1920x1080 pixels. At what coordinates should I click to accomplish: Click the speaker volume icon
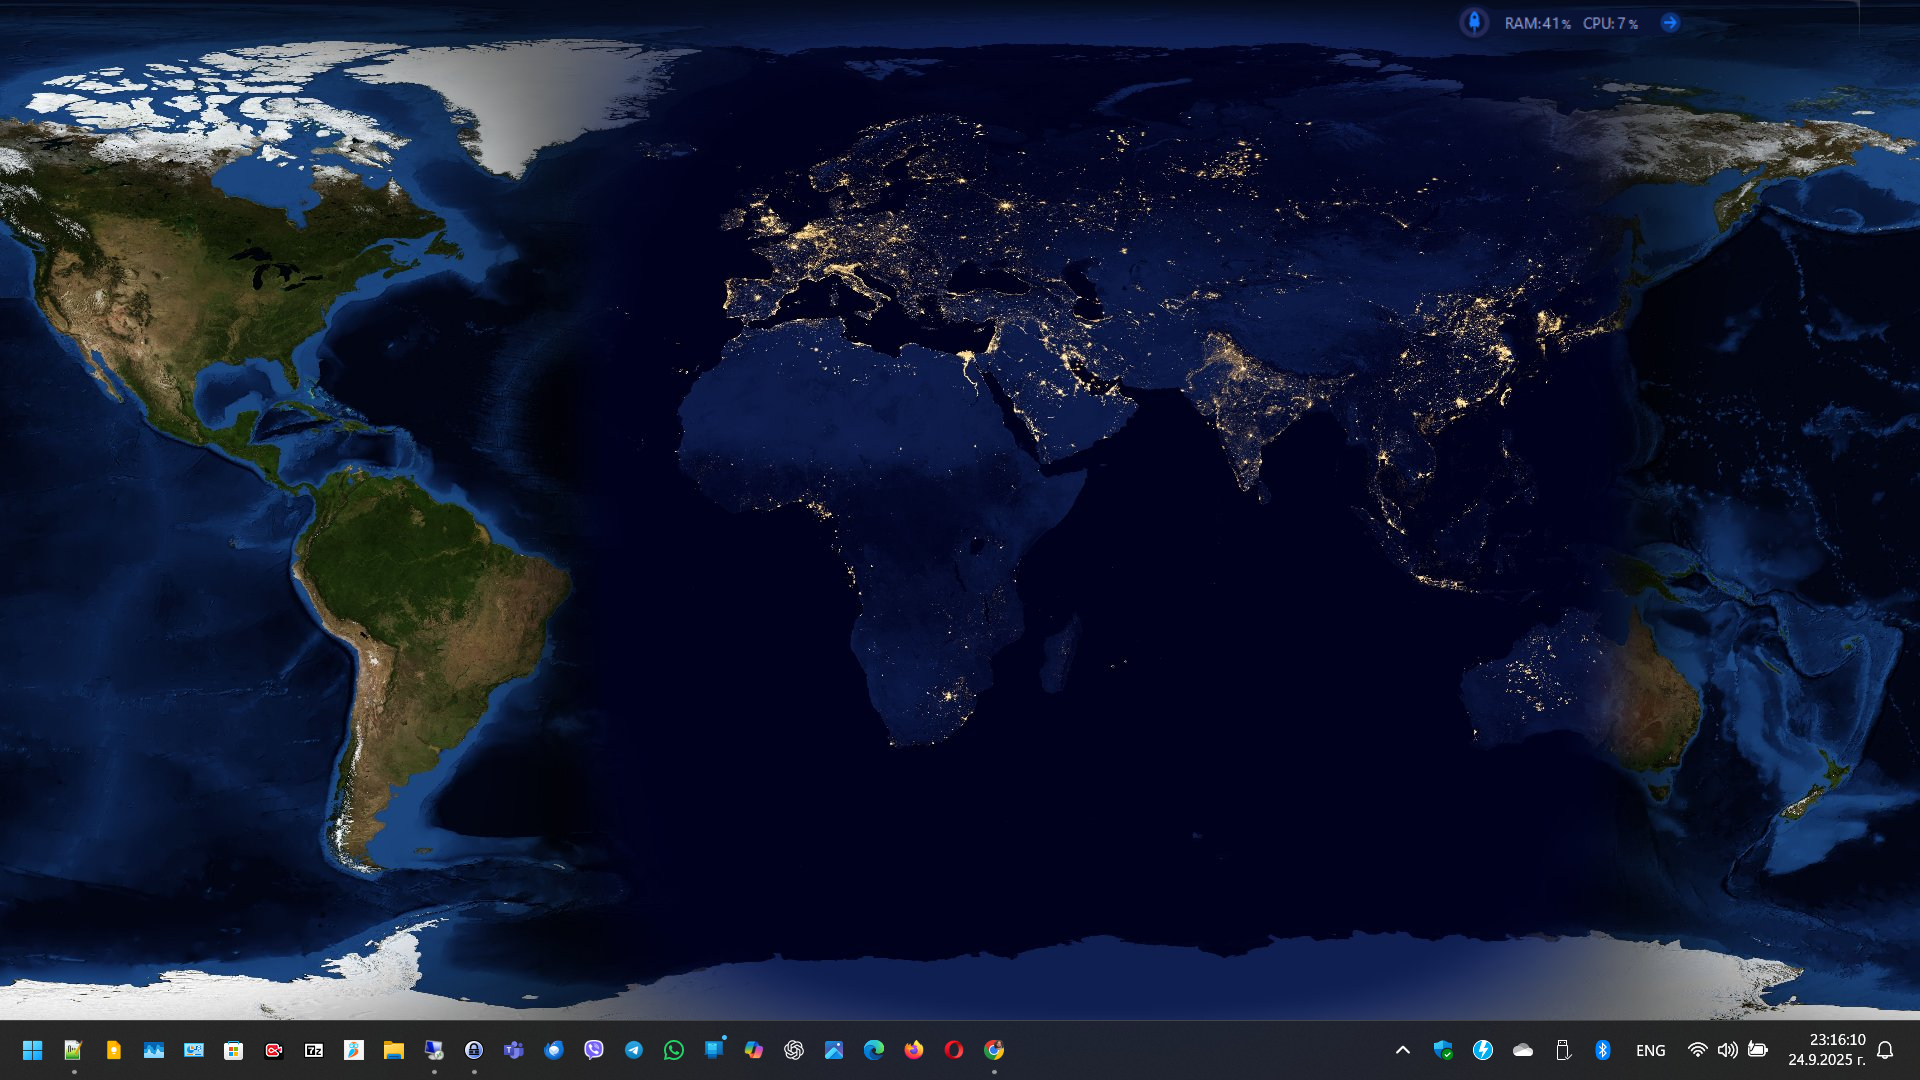coord(1727,1050)
